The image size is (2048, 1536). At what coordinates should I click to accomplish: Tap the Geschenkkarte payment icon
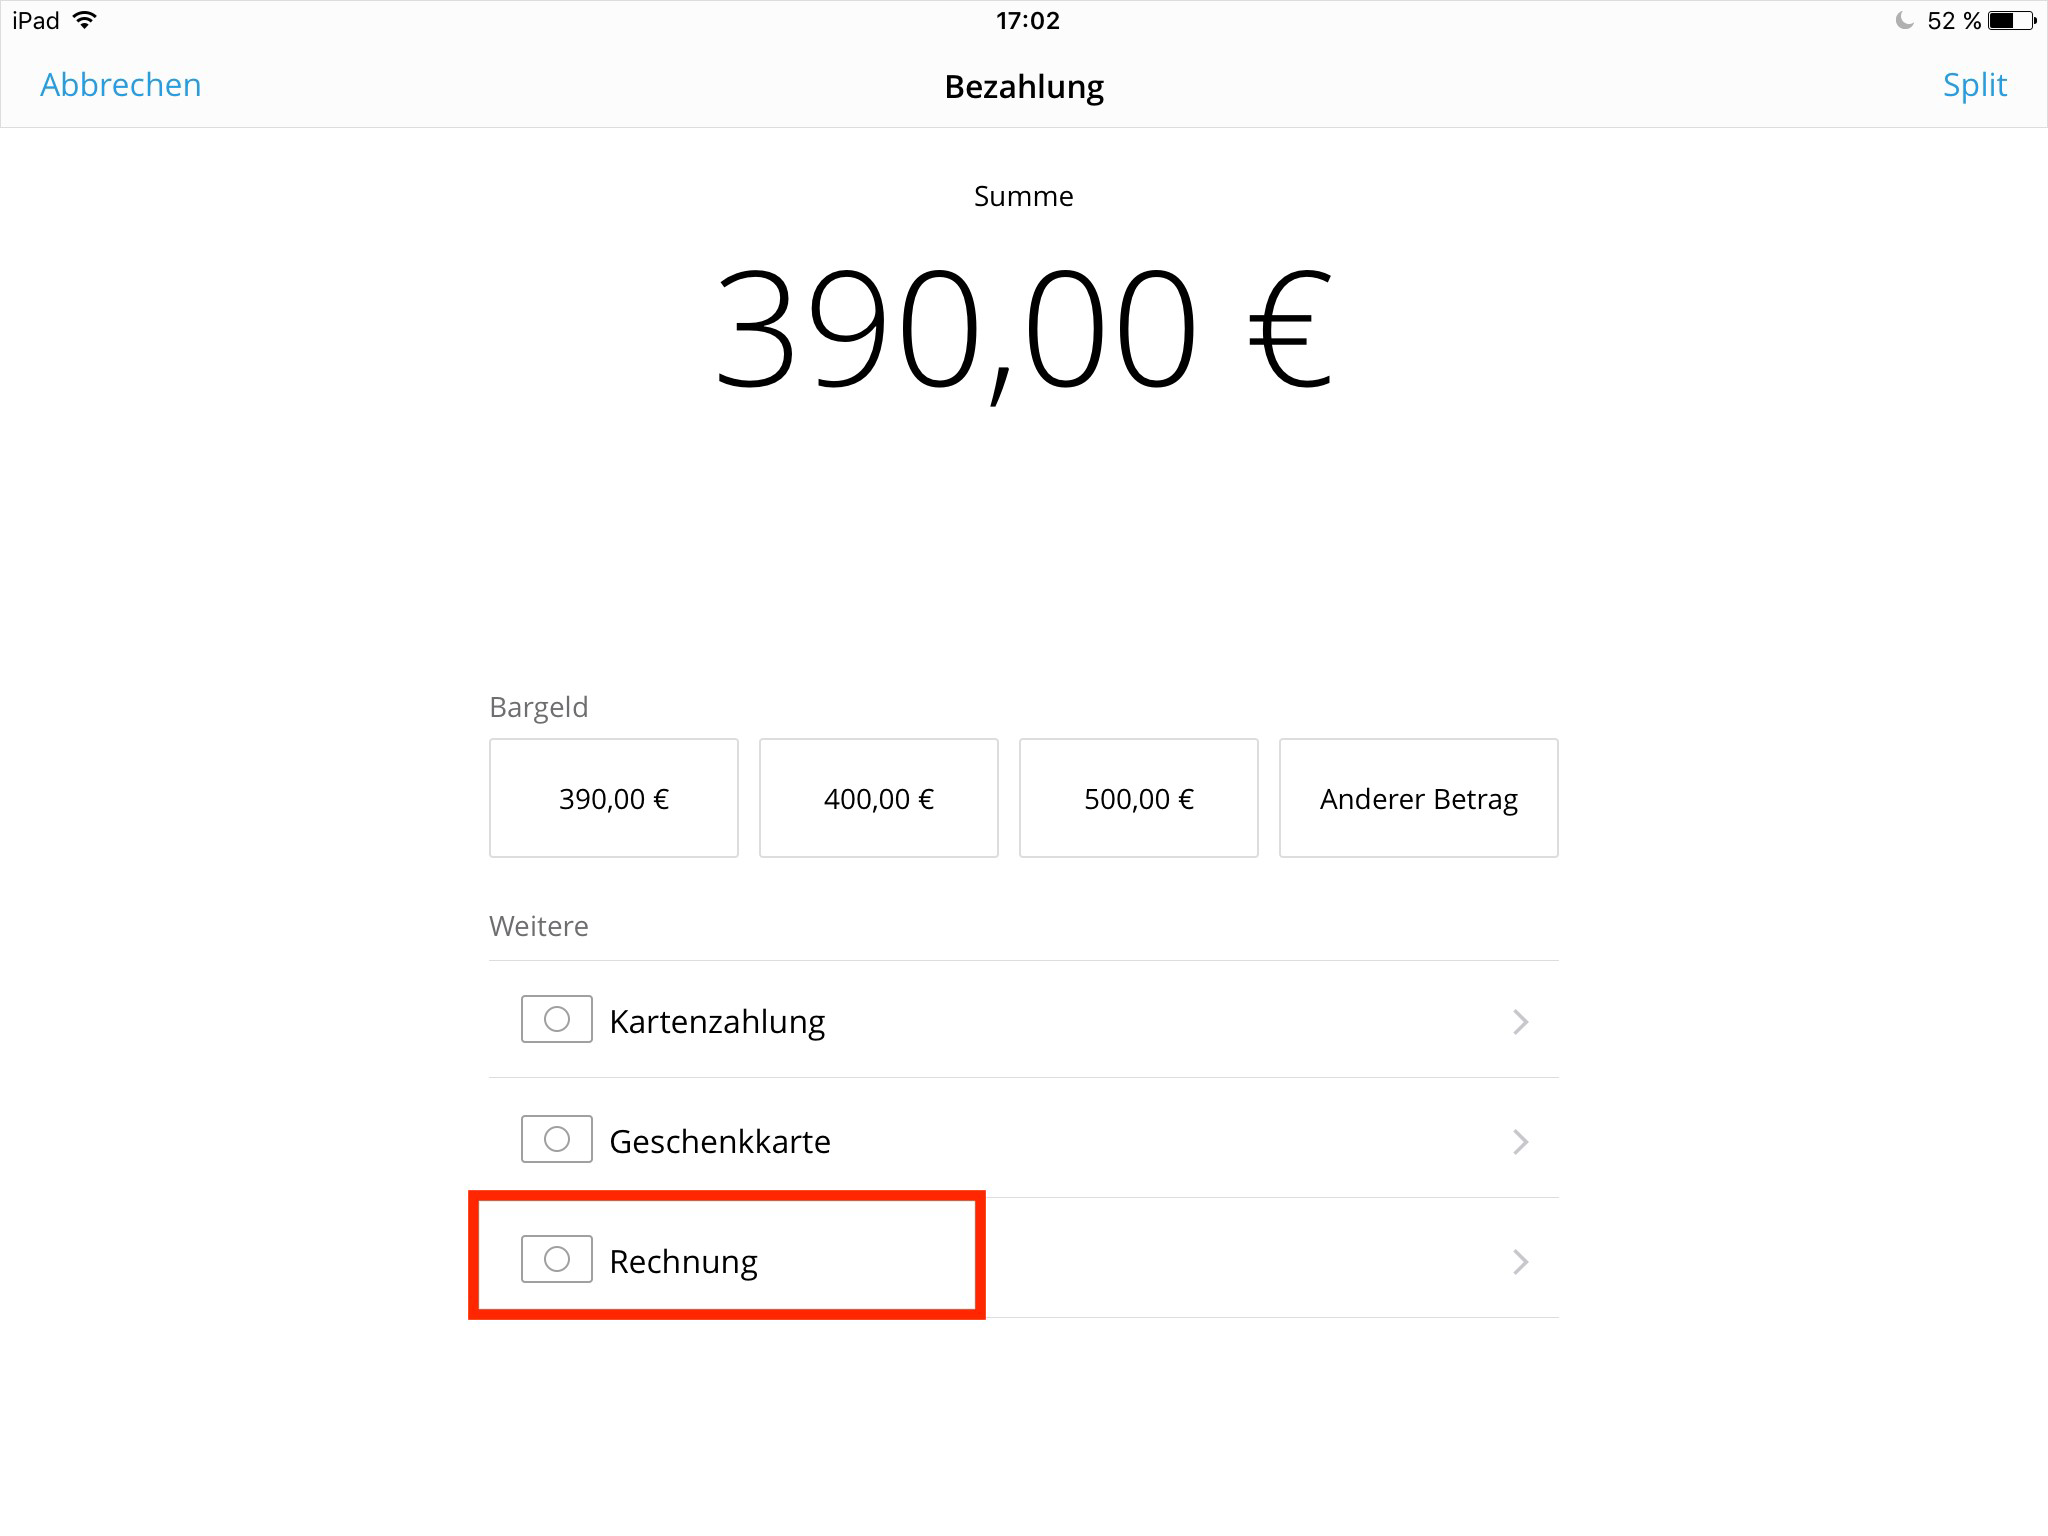556,1139
